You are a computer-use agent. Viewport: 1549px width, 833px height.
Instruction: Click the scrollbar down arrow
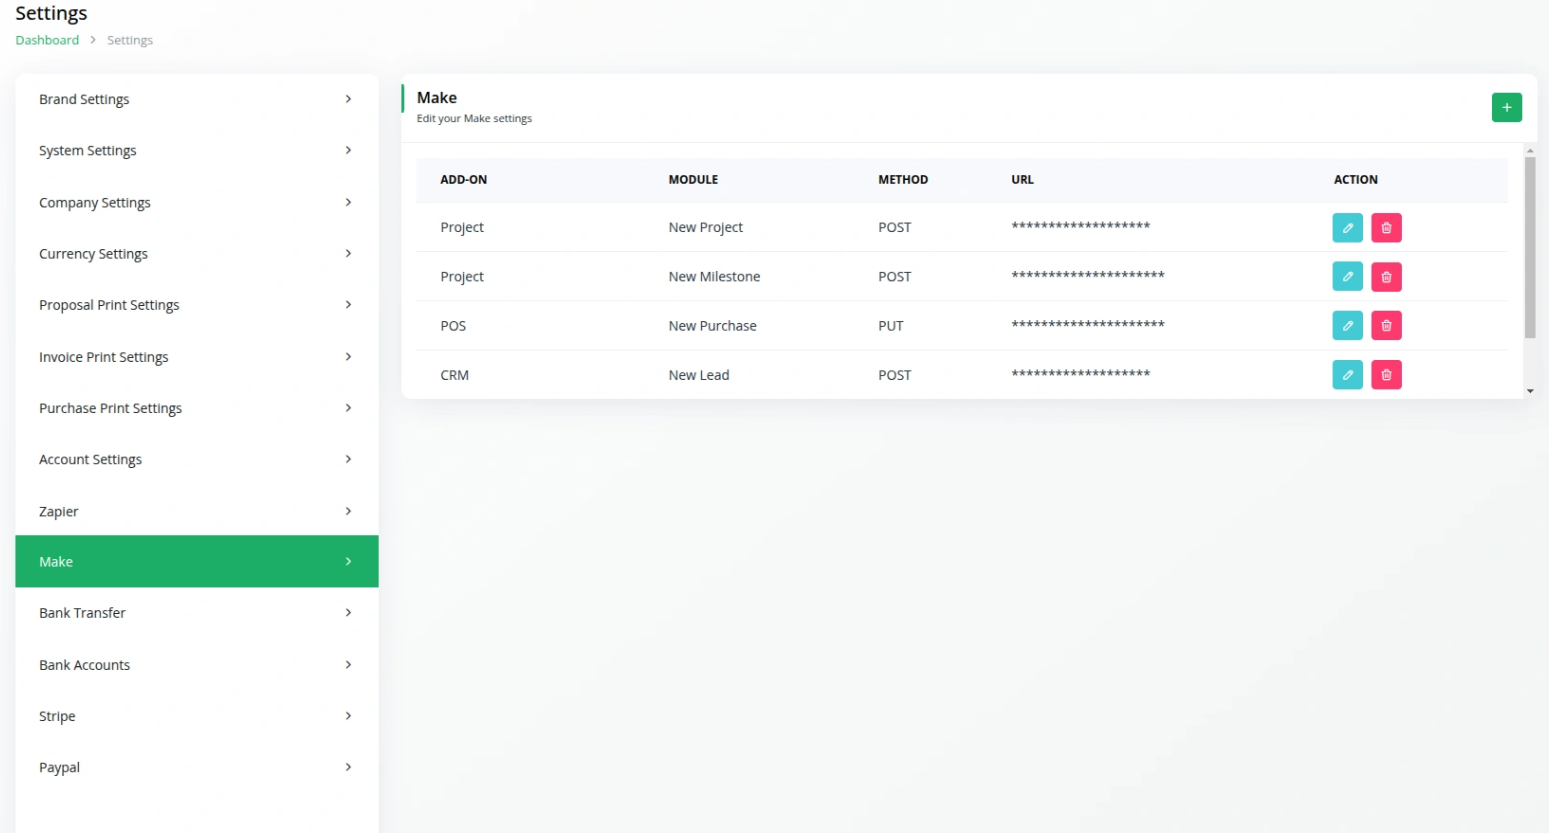(1530, 391)
